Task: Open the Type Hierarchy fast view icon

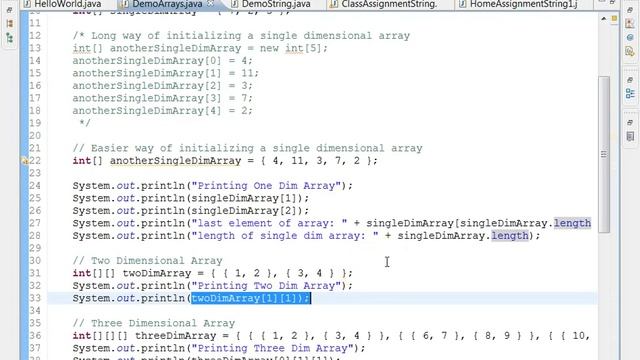Action: pyautogui.click(x=9, y=38)
